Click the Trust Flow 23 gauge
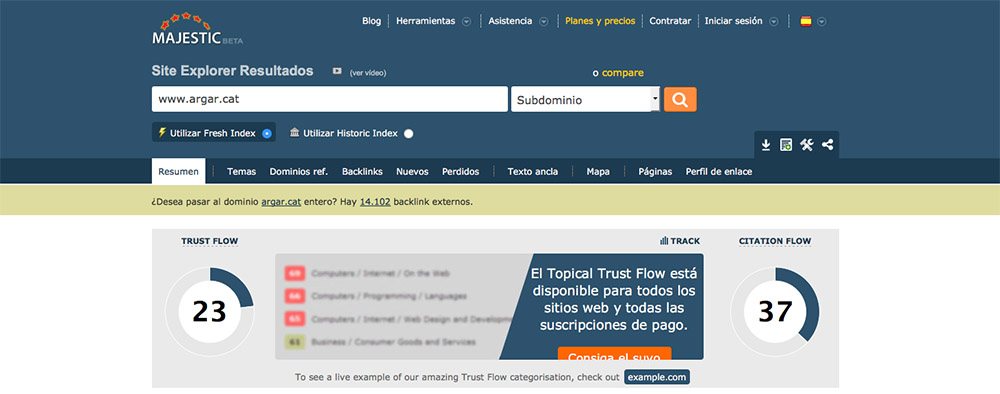The height and width of the screenshot is (394, 1000). click(x=210, y=311)
